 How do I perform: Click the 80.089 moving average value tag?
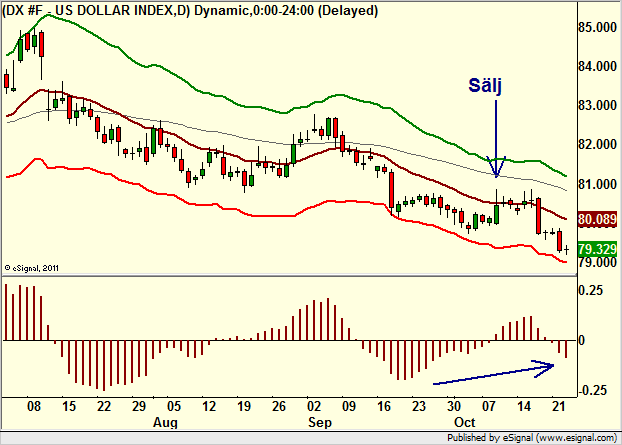[x=597, y=219]
